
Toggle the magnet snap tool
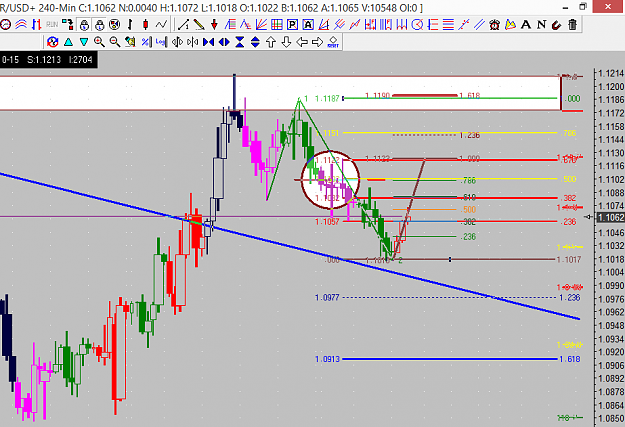coord(557,25)
